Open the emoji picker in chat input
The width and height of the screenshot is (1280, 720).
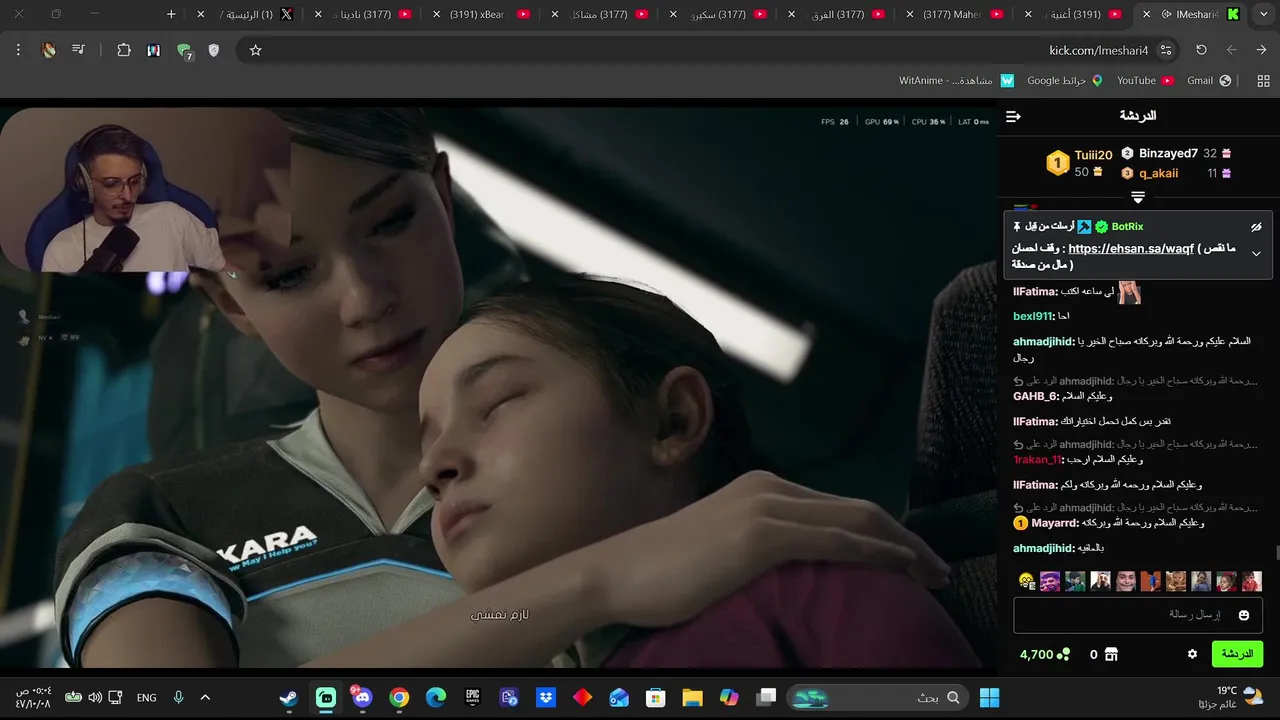point(1244,615)
